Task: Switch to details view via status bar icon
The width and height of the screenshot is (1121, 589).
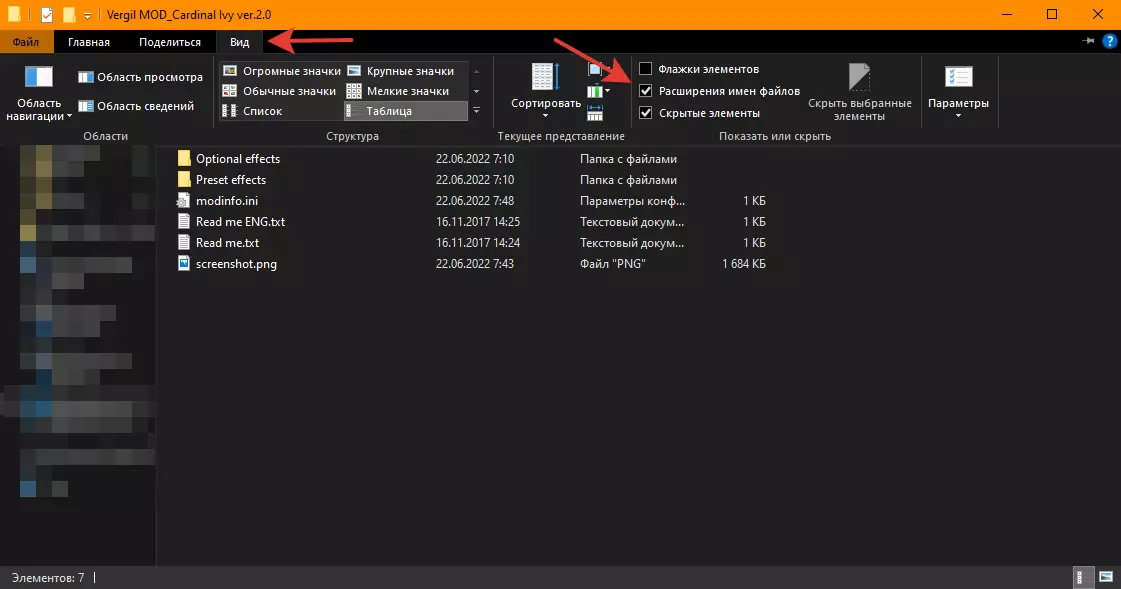Action: coord(1084,577)
